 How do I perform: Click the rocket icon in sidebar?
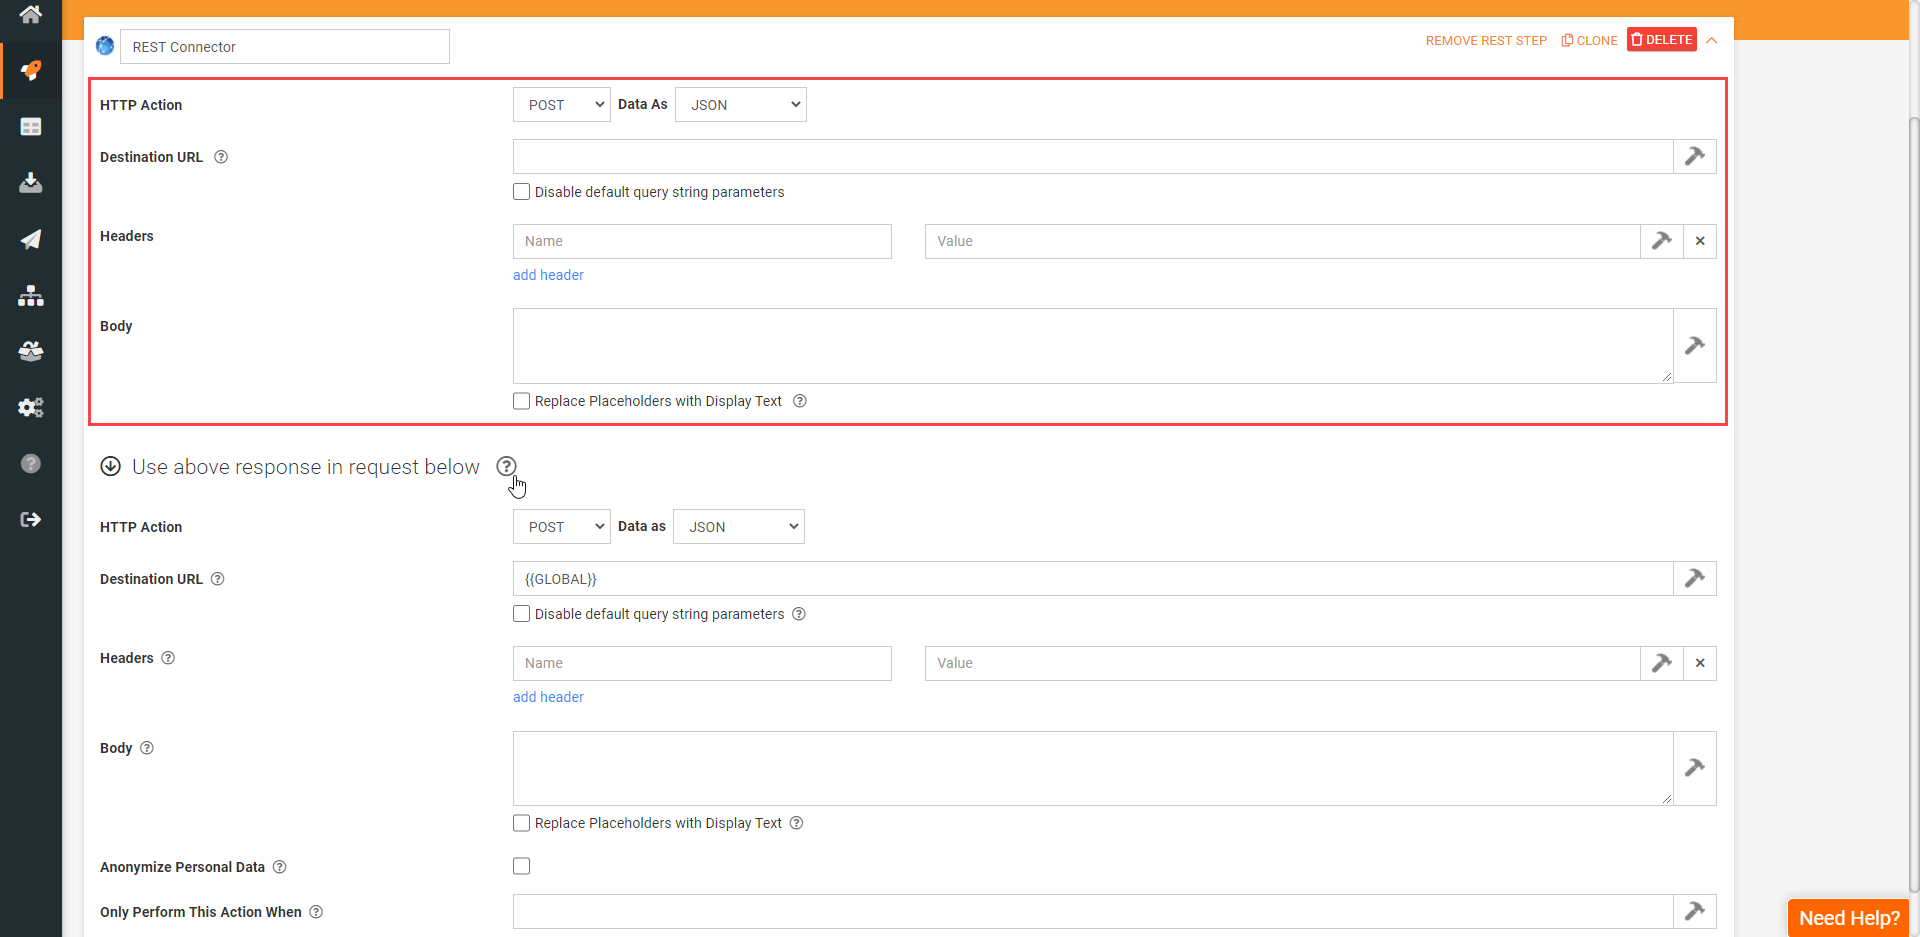click(31, 71)
